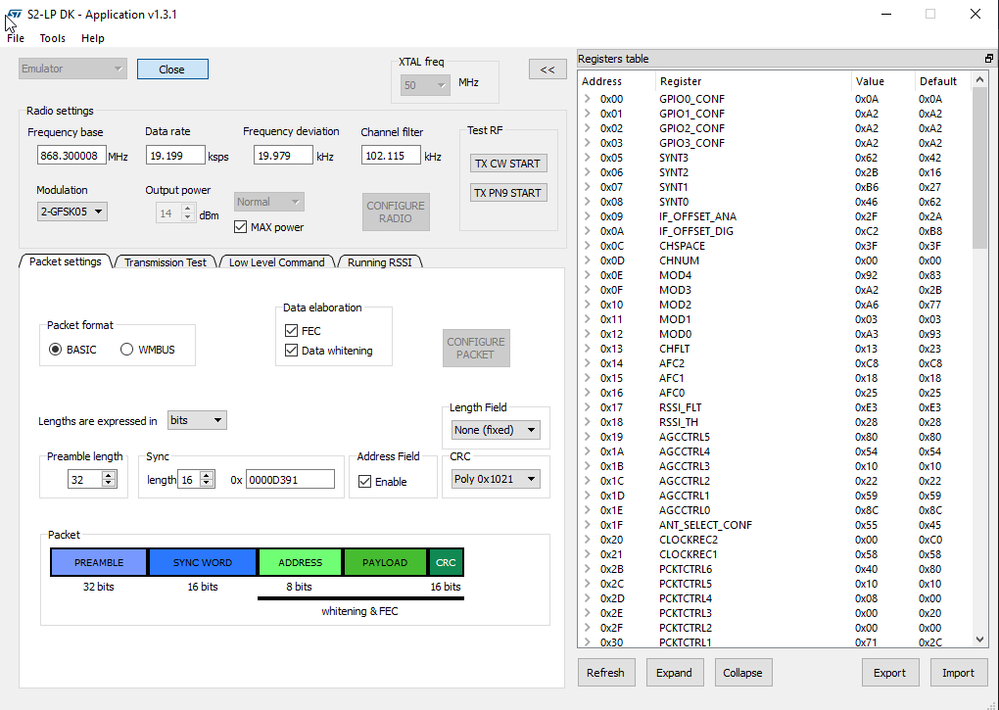Expand register row 0x0E MOD4
Image resolution: width=999 pixels, height=710 pixels.
587,275
